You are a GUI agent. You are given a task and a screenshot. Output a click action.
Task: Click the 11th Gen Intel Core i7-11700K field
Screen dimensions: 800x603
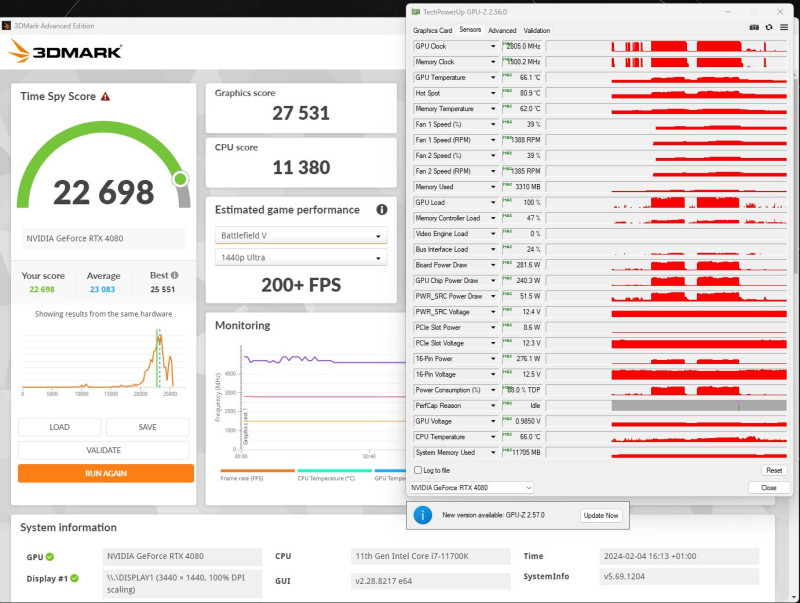click(431, 556)
